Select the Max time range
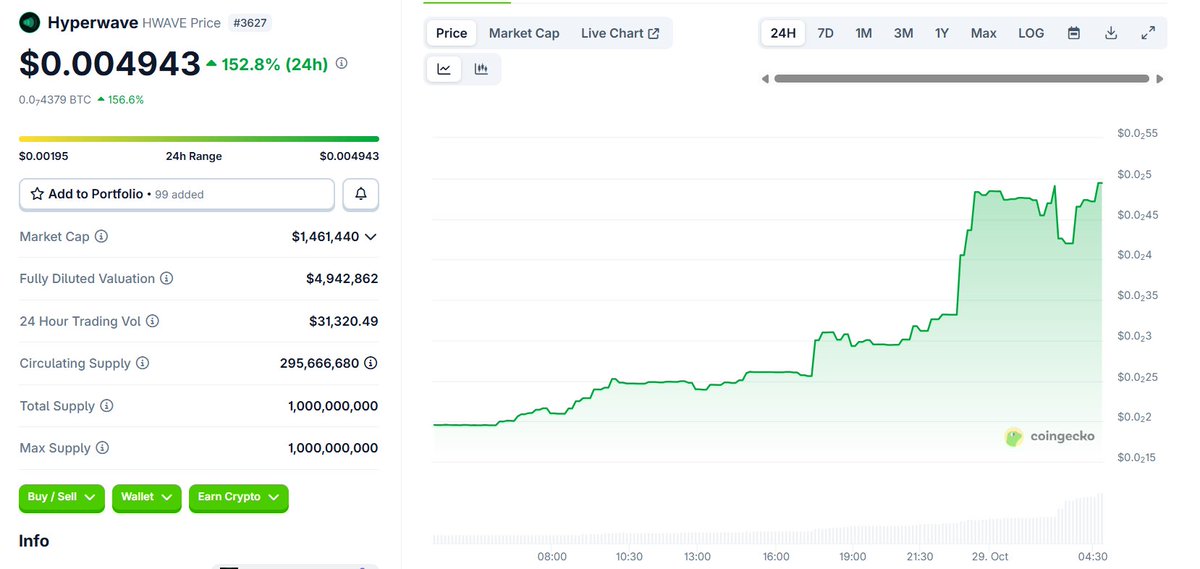The image size is (1200, 569). pos(984,33)
